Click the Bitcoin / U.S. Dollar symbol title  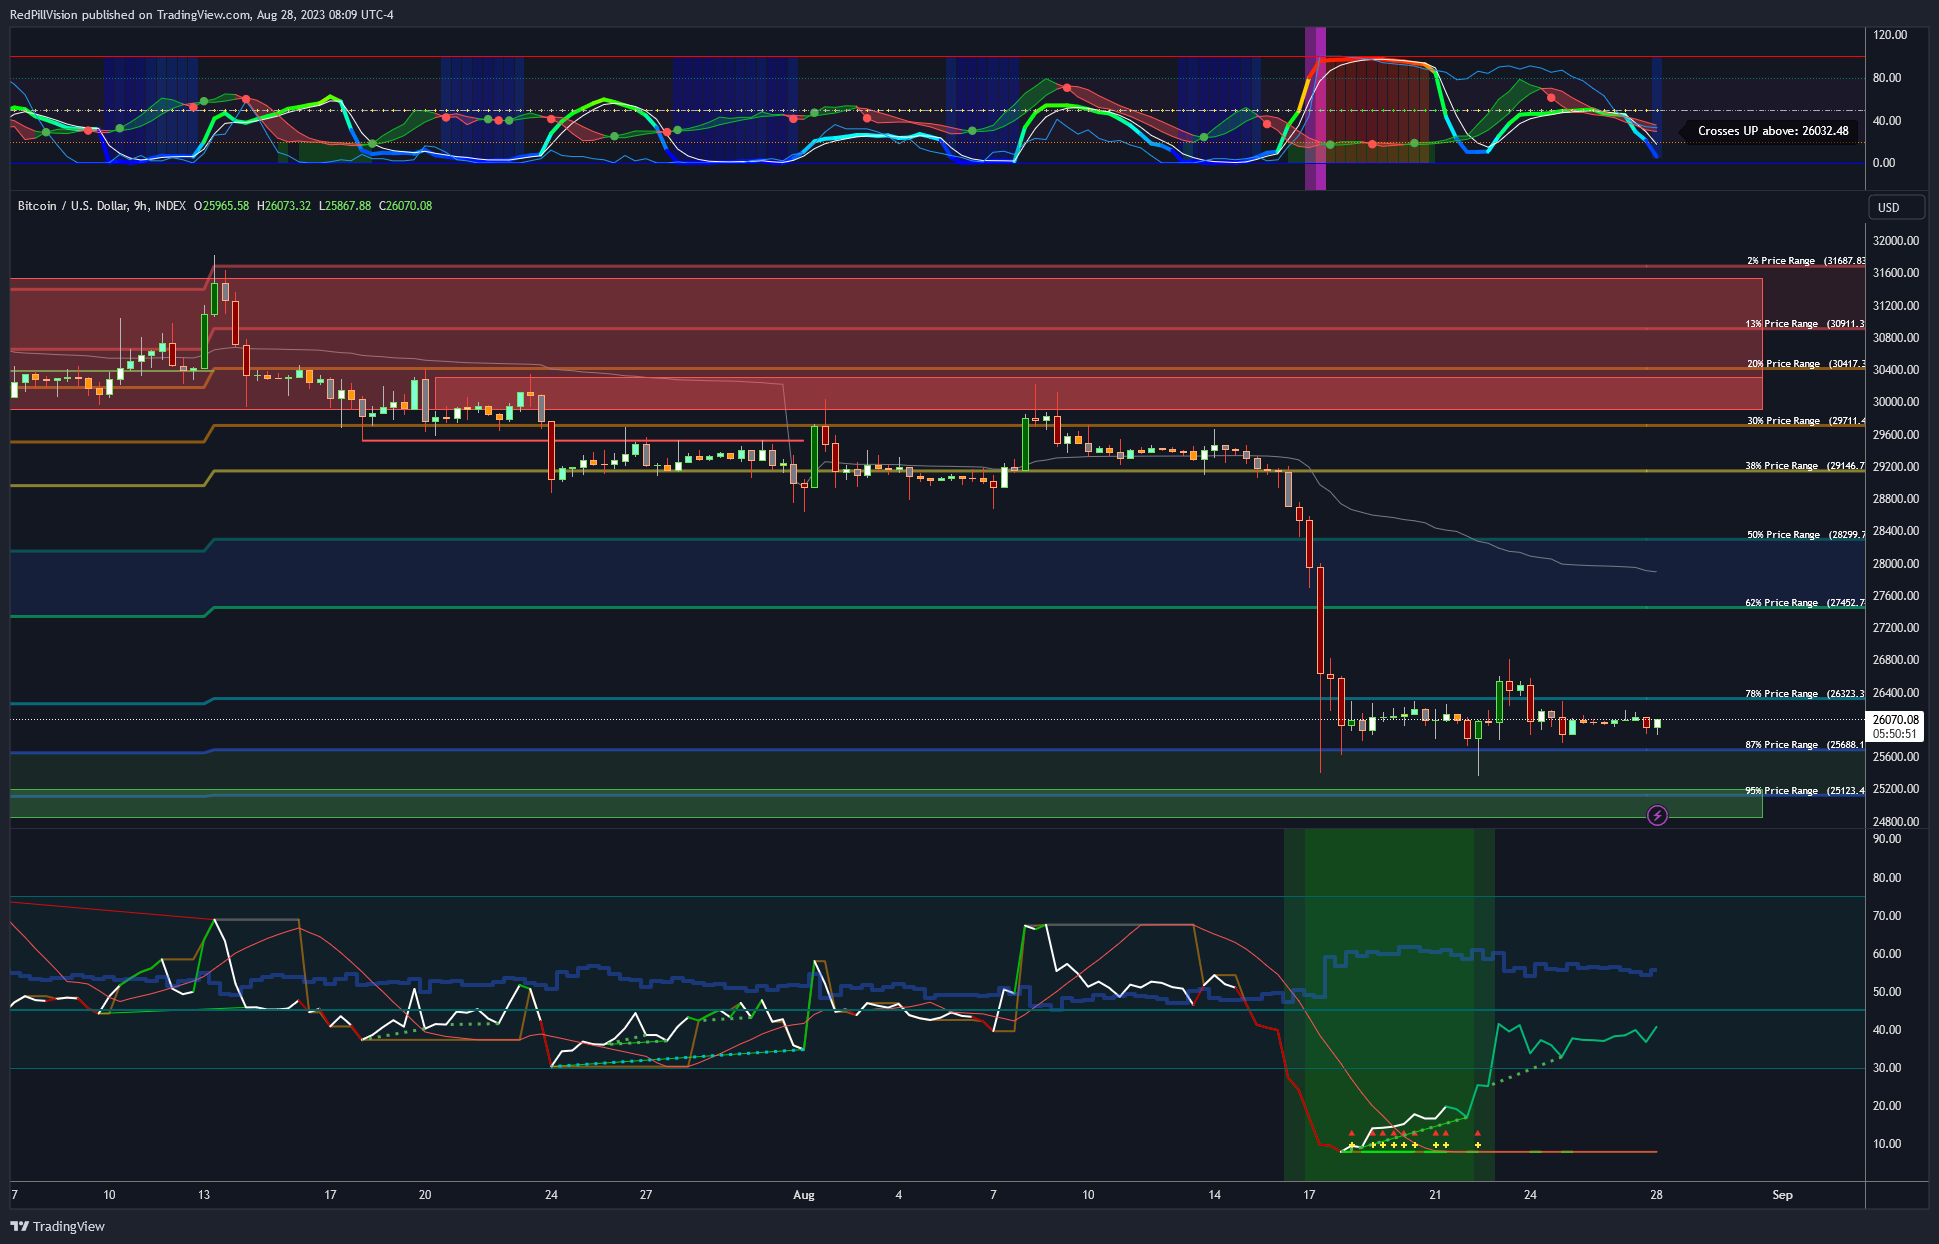101,206
